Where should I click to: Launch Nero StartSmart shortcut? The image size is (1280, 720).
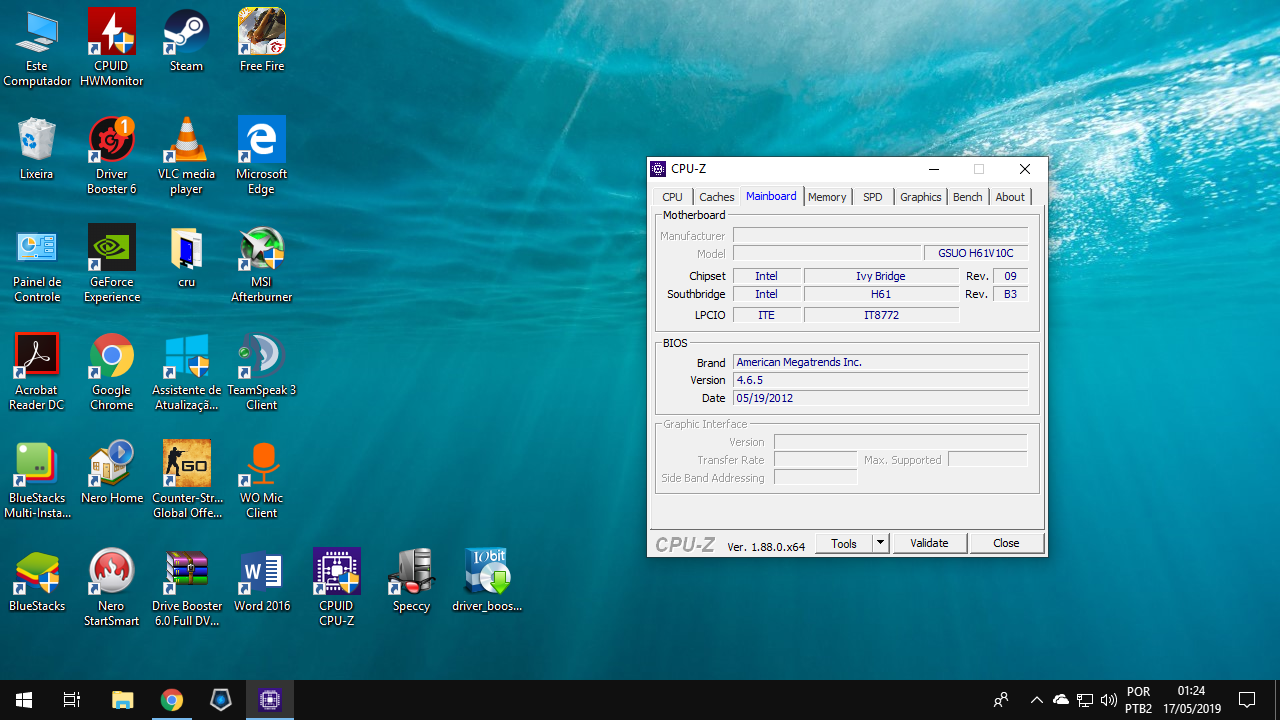tap(112, 588)
